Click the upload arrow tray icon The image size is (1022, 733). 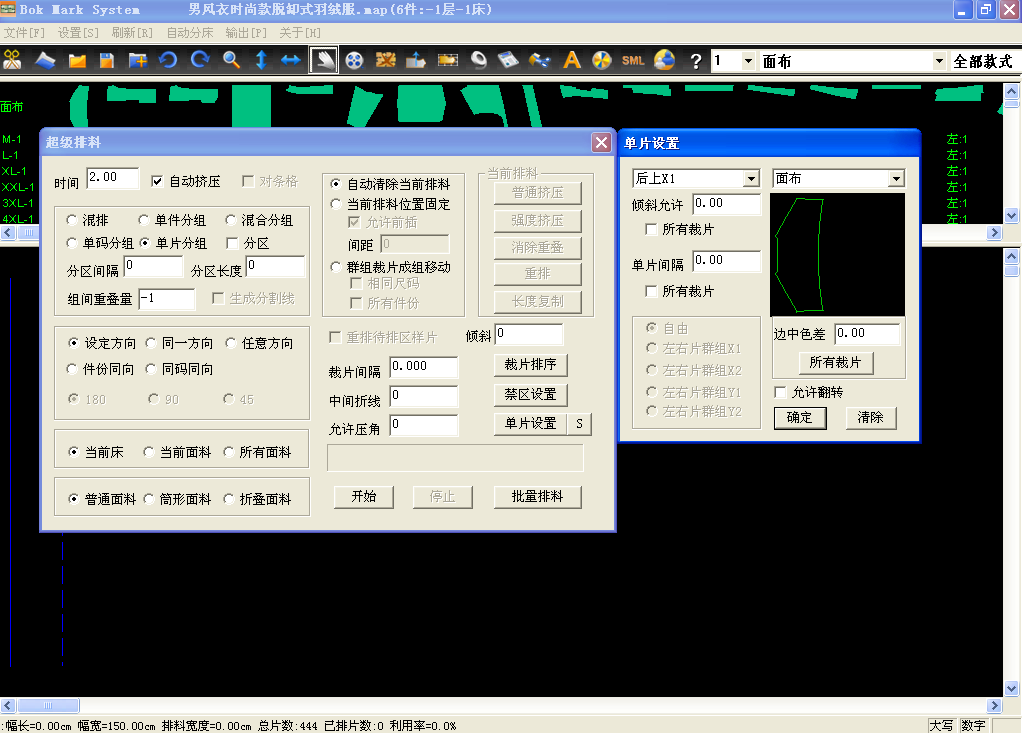pos(416,60)
